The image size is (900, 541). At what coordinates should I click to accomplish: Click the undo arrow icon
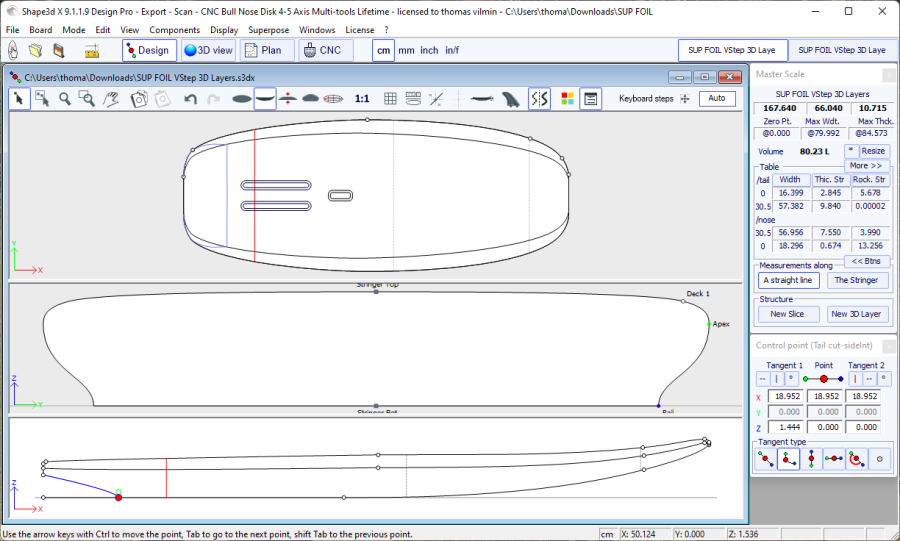[190, 98]
